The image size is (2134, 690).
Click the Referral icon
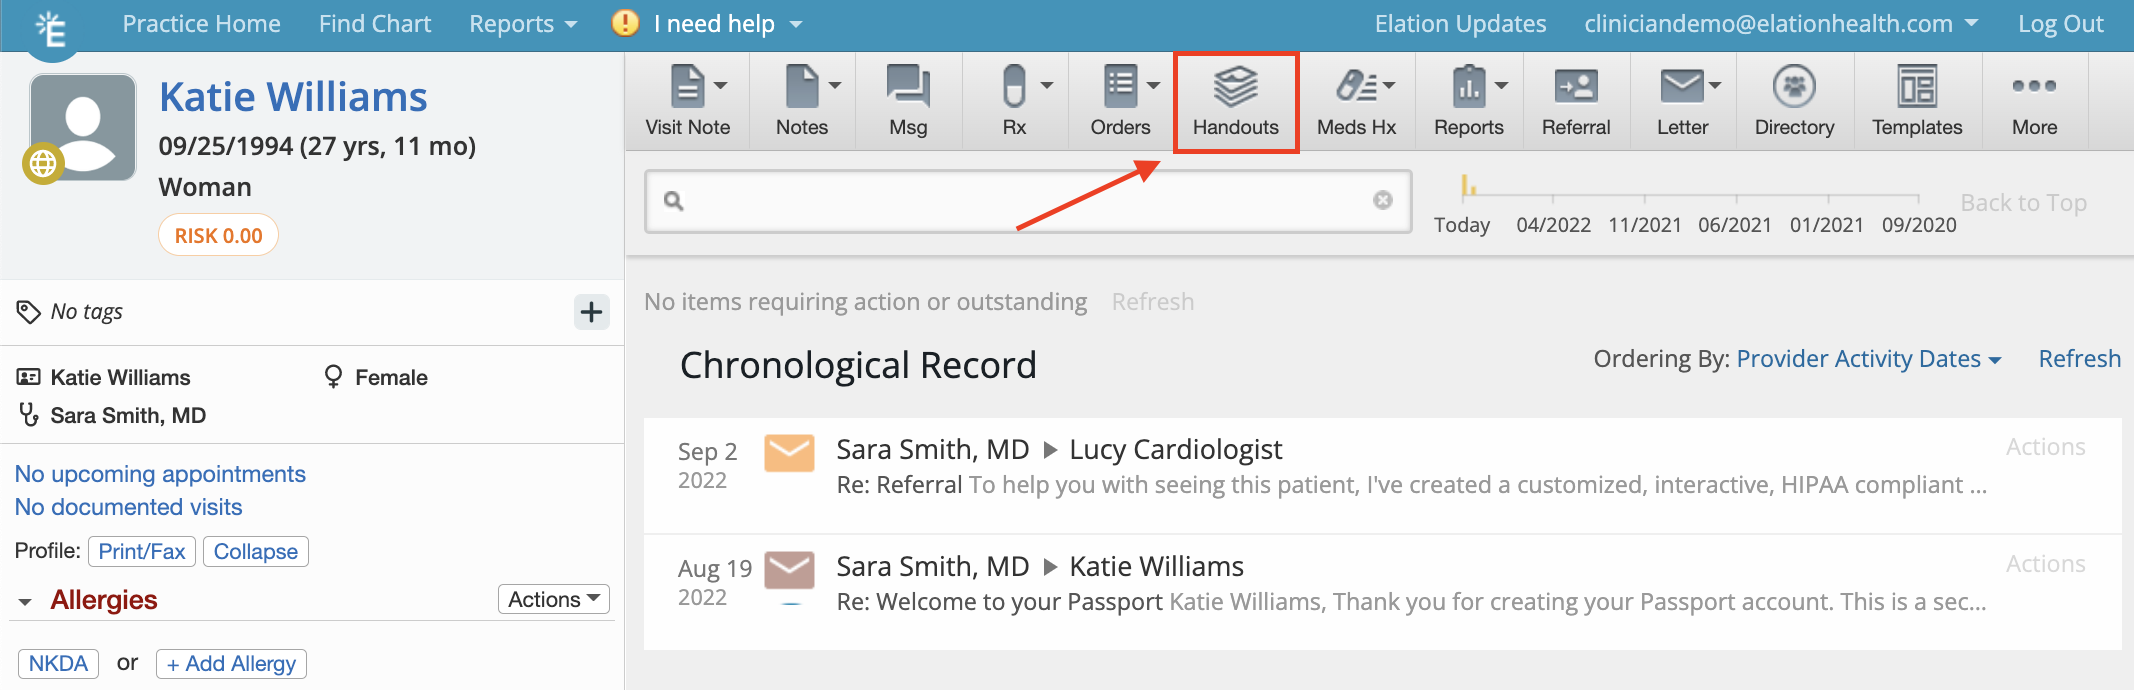[1576, 86]
